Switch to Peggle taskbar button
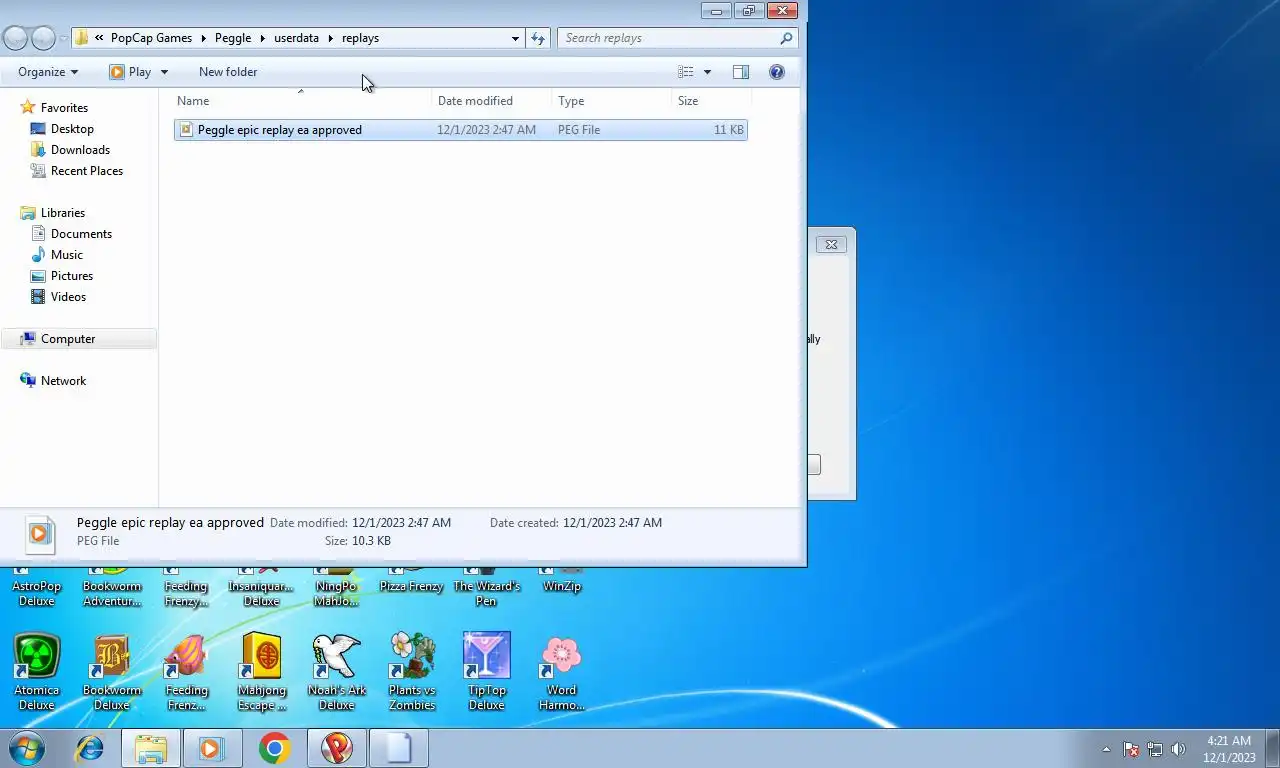This screenshot has width=1280, height=768. coord(337,748)
